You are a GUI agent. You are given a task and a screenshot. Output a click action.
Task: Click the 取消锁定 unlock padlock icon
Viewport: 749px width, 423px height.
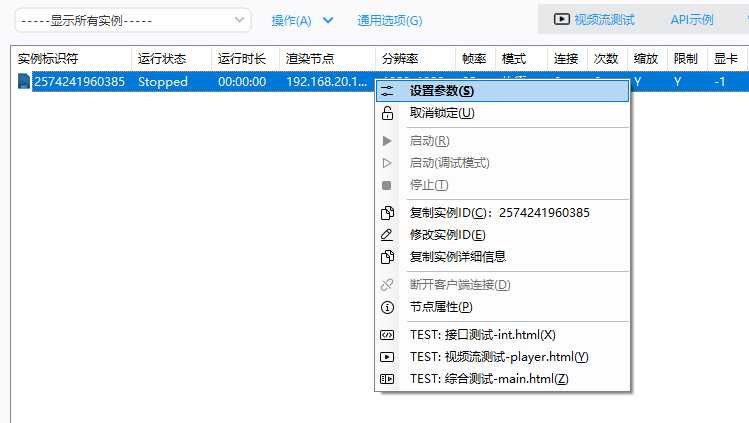388,113
